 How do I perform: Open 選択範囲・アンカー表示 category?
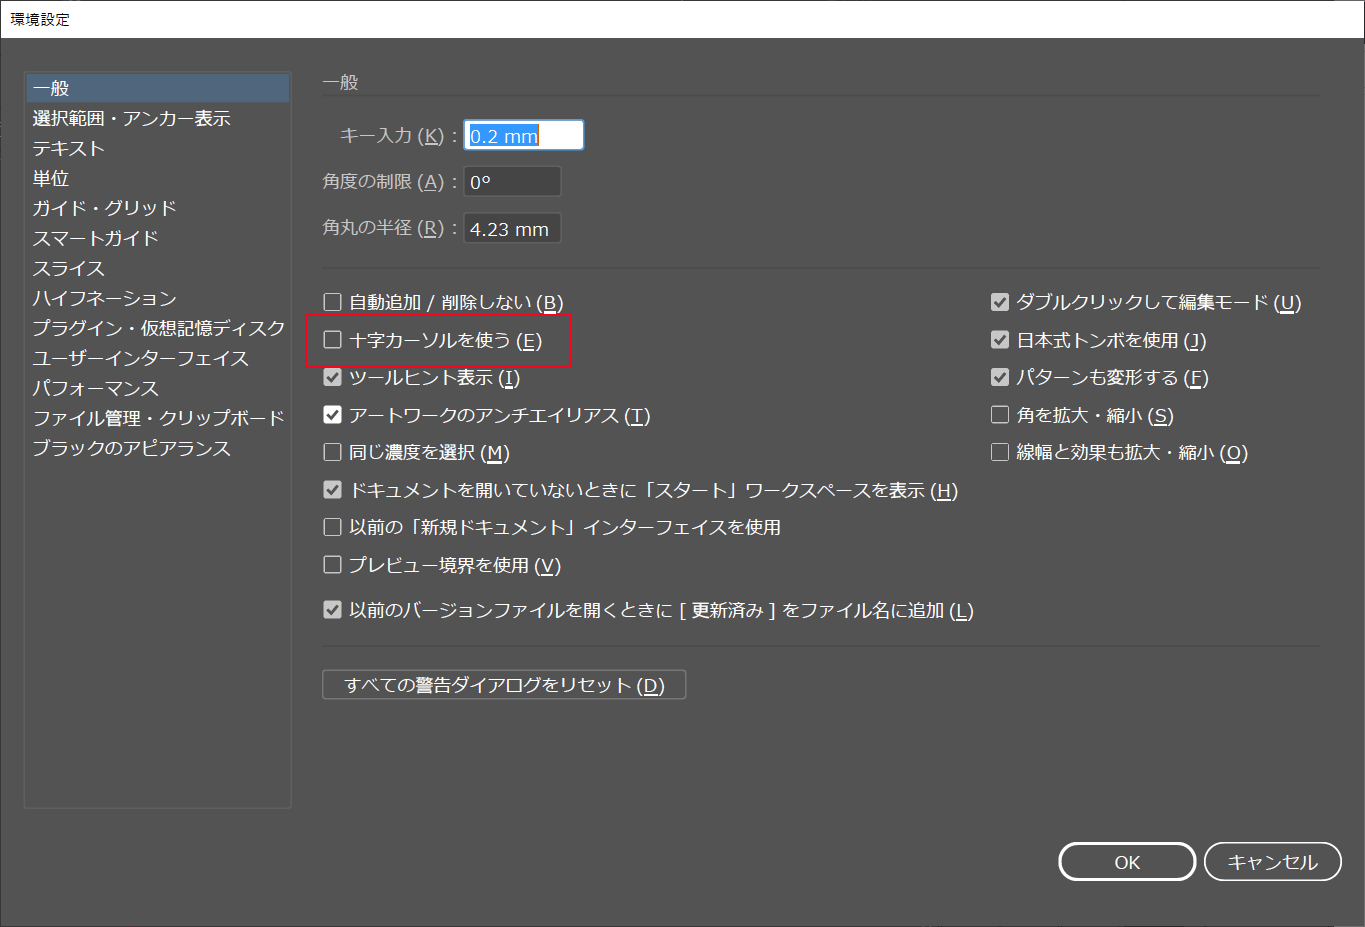(x=131, y=118)
